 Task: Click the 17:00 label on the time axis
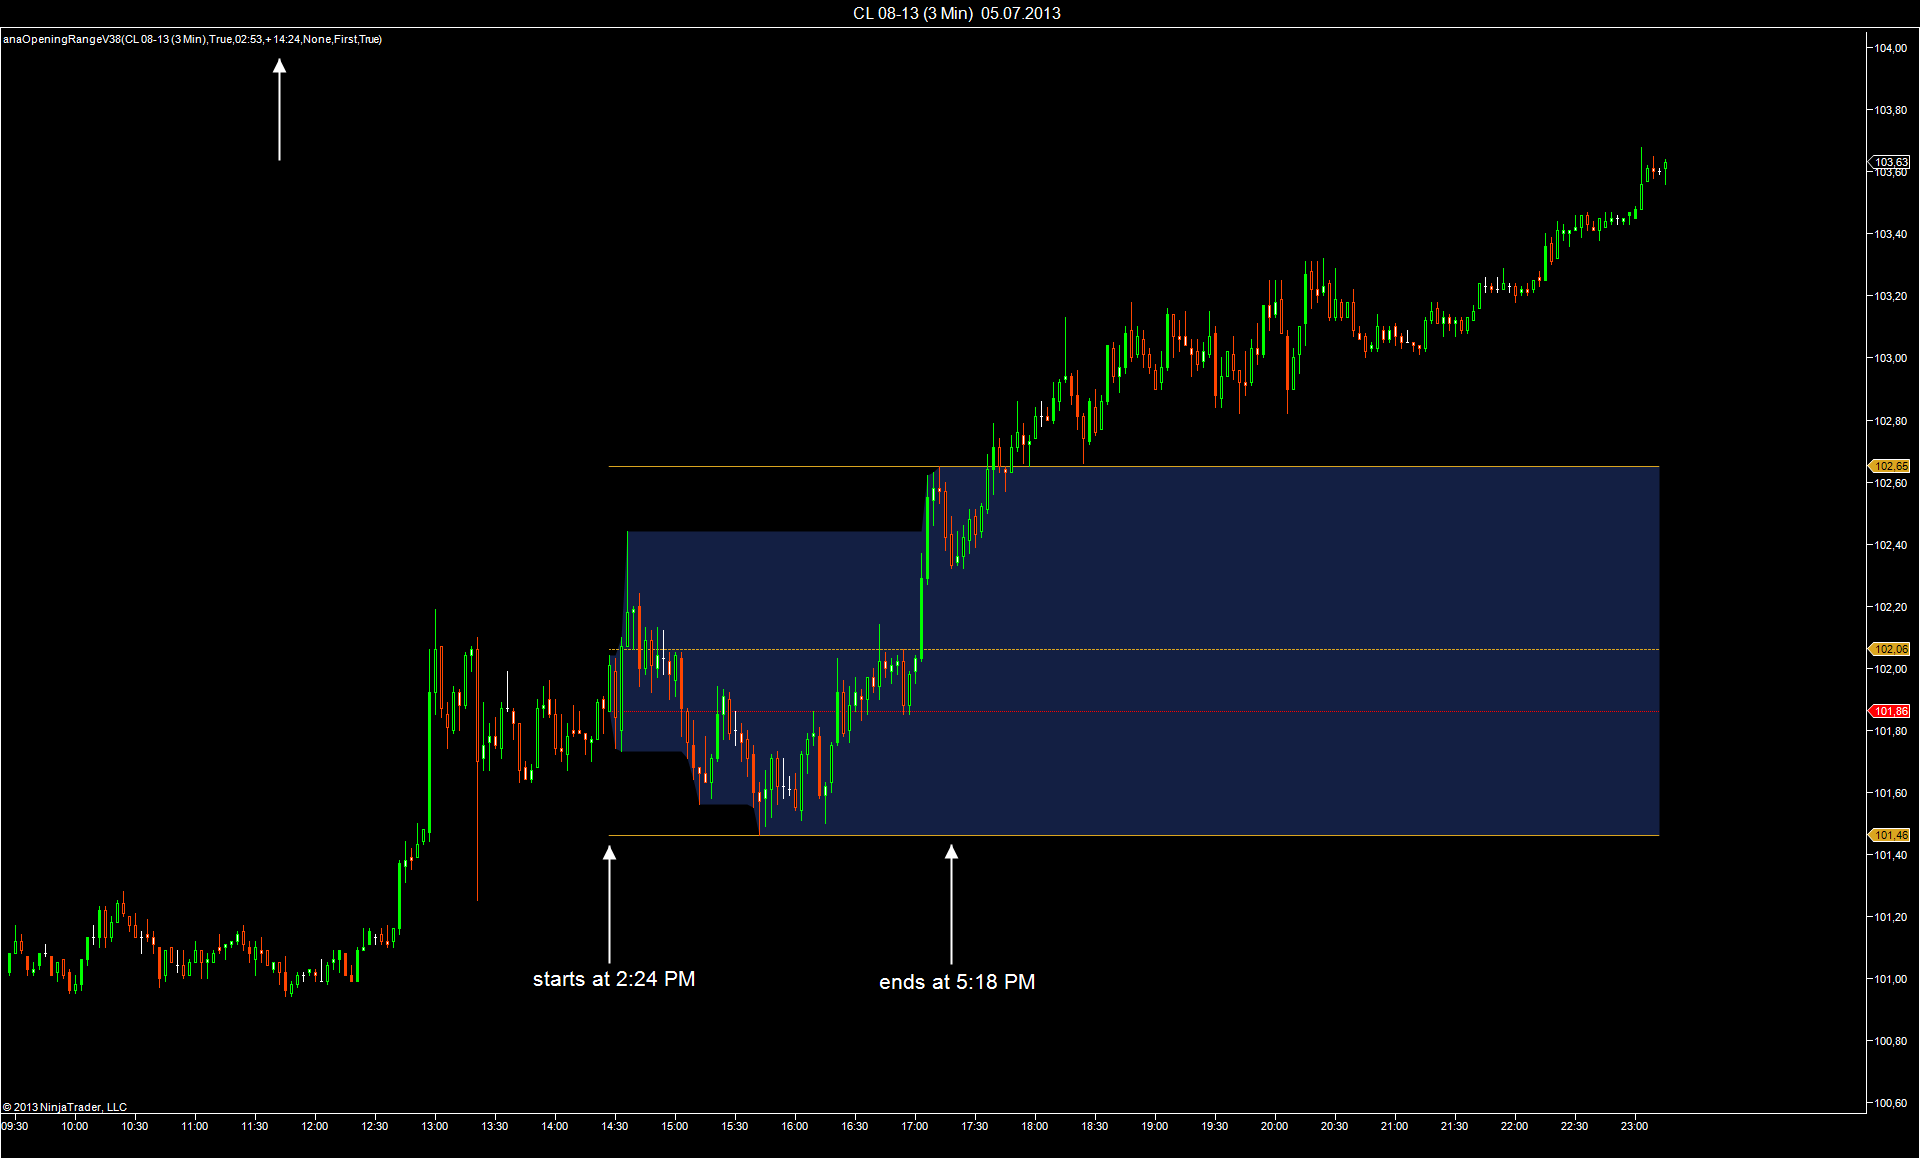pos(914,1126)
